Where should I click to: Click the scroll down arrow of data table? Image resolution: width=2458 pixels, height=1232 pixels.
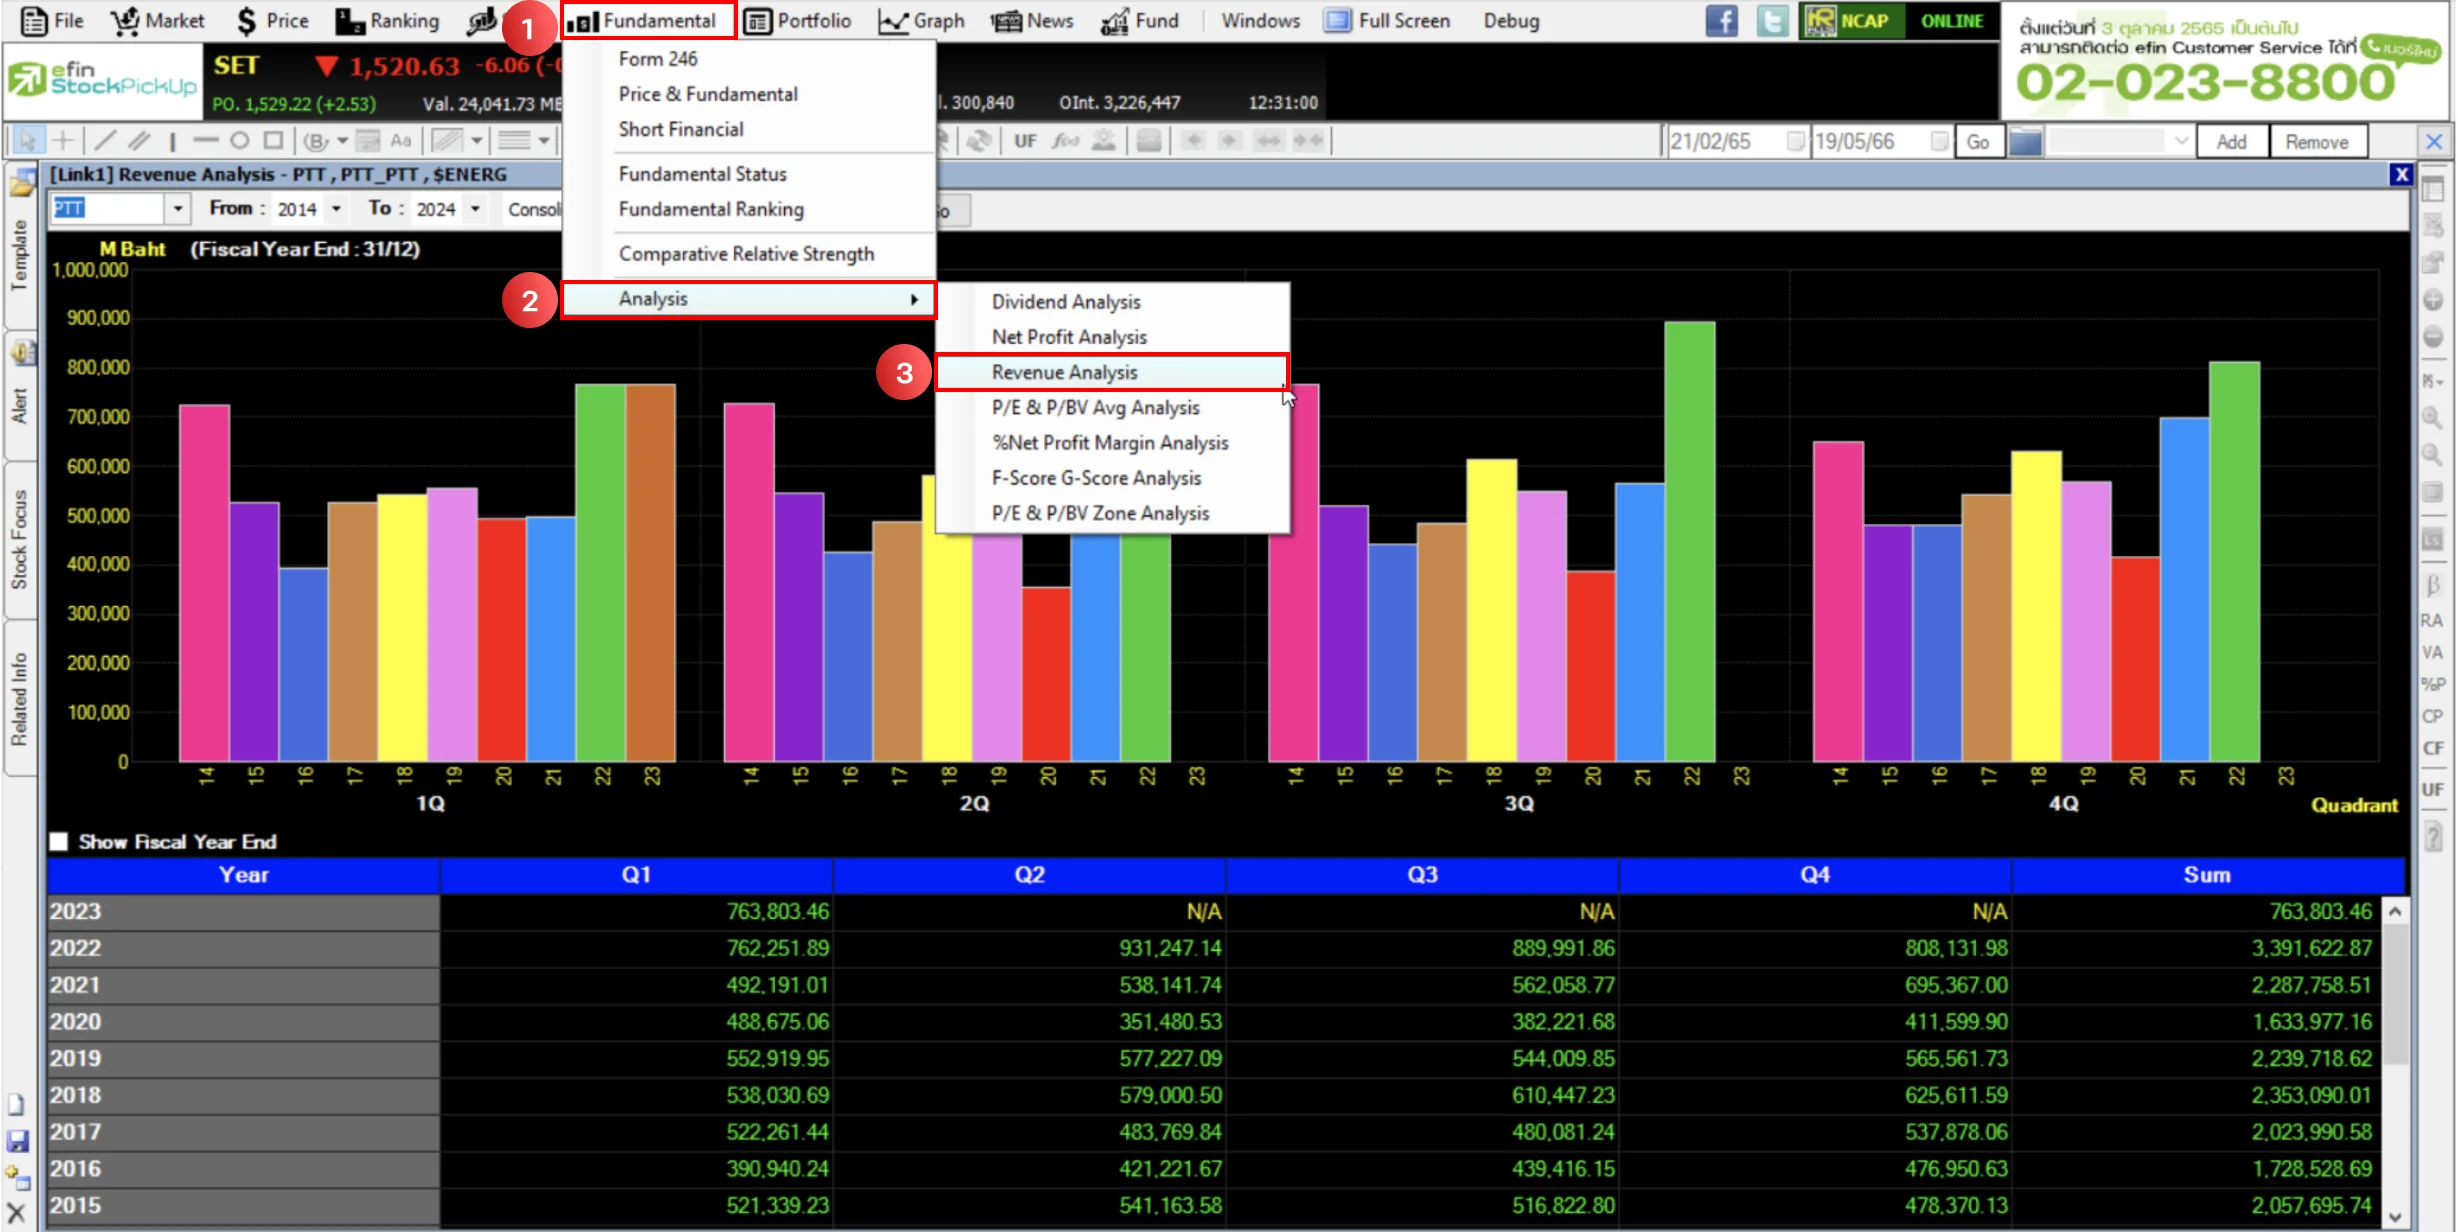(2394, 1217)
